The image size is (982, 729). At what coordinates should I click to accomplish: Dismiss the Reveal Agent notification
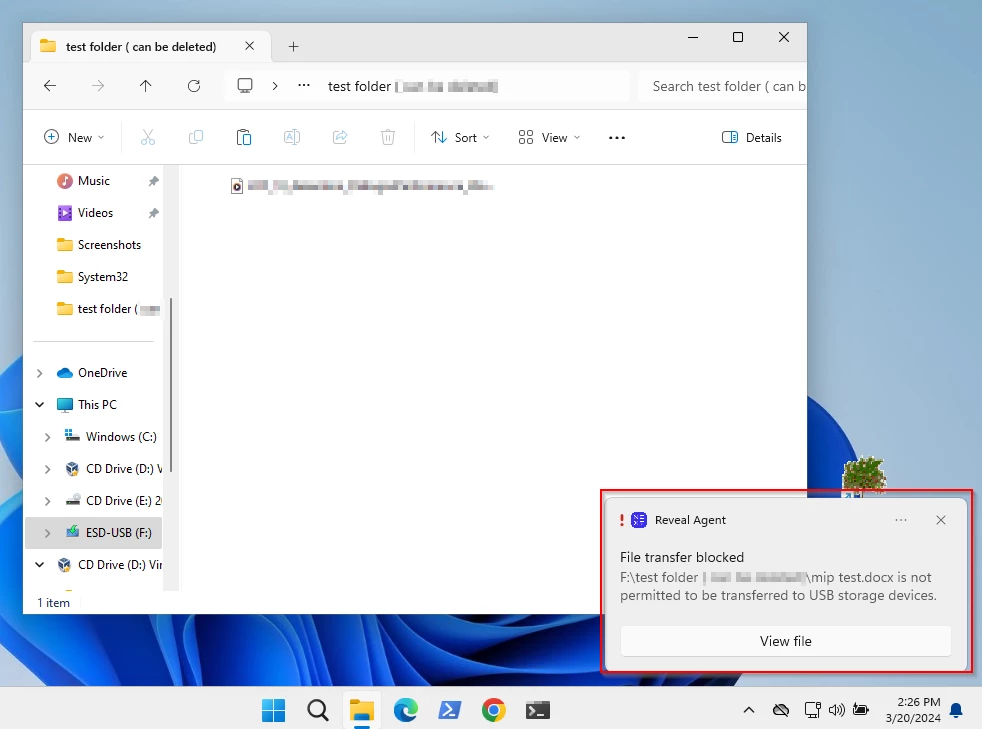click(x=941, y=520)
